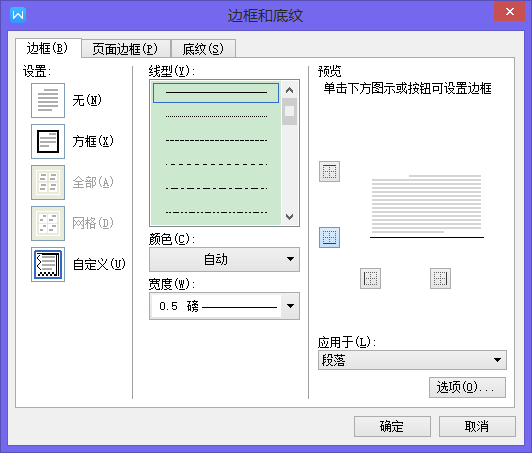The width and height of the screenshot is (532, 453).
Task: Open the 应用于 dropdown showing 段落
Action: (x=412, y=360)
